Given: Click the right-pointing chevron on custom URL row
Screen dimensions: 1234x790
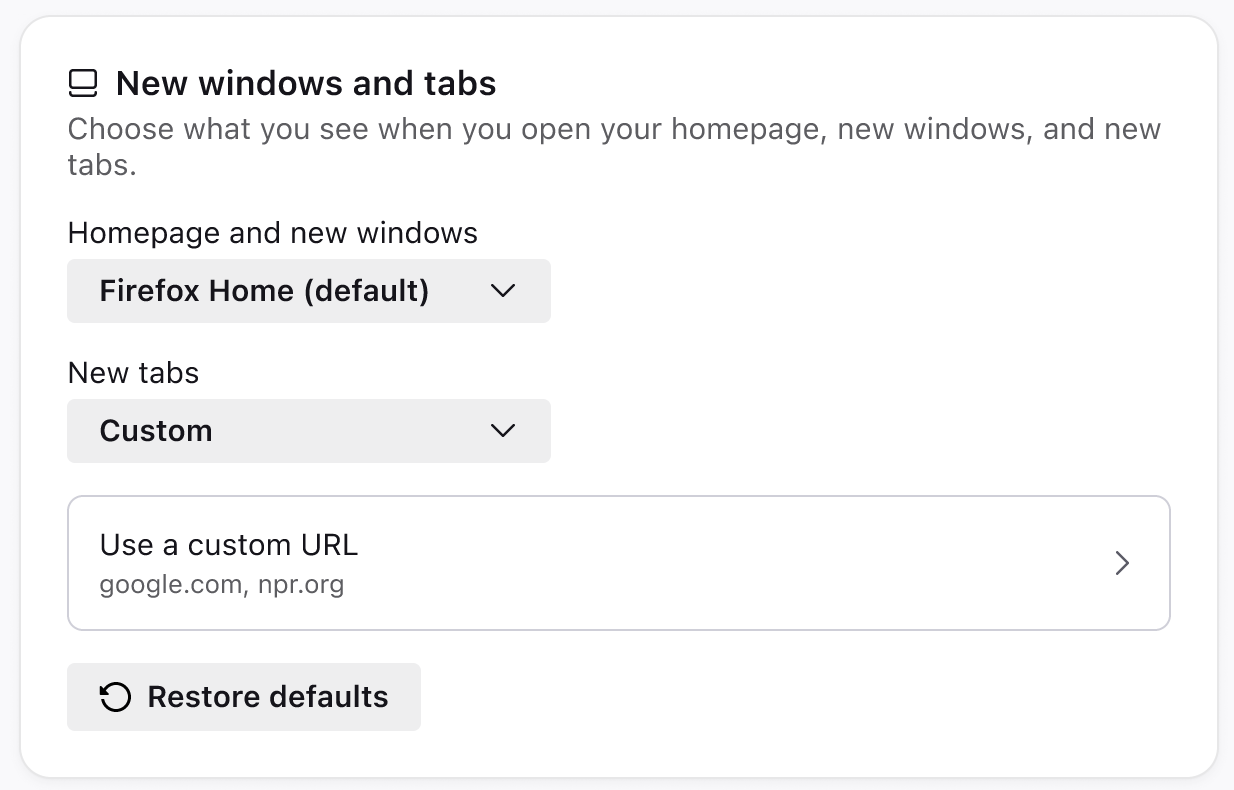Looking at the screenshot, I should tap(1122, 563).
